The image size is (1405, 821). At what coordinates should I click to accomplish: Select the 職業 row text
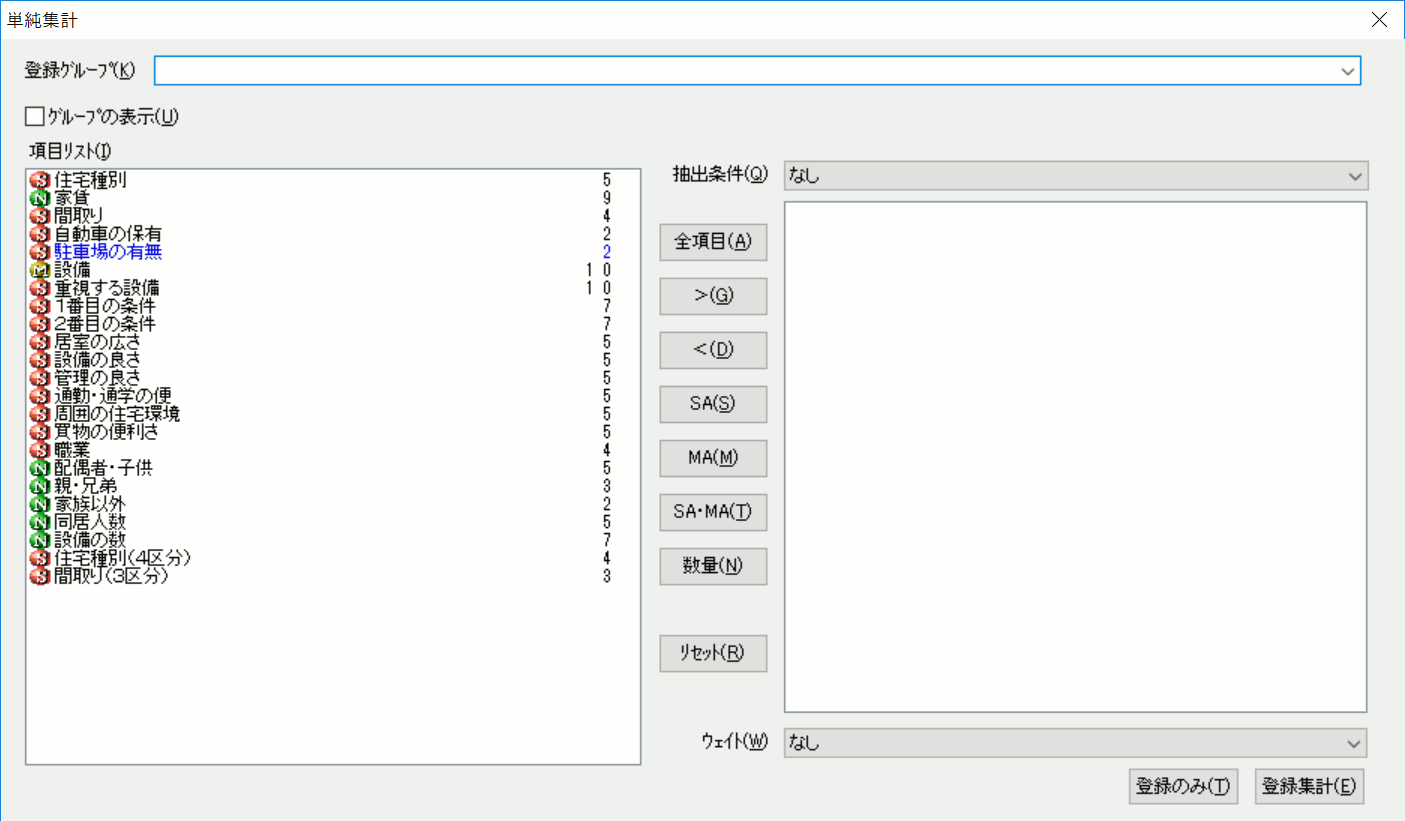(71, 450)
